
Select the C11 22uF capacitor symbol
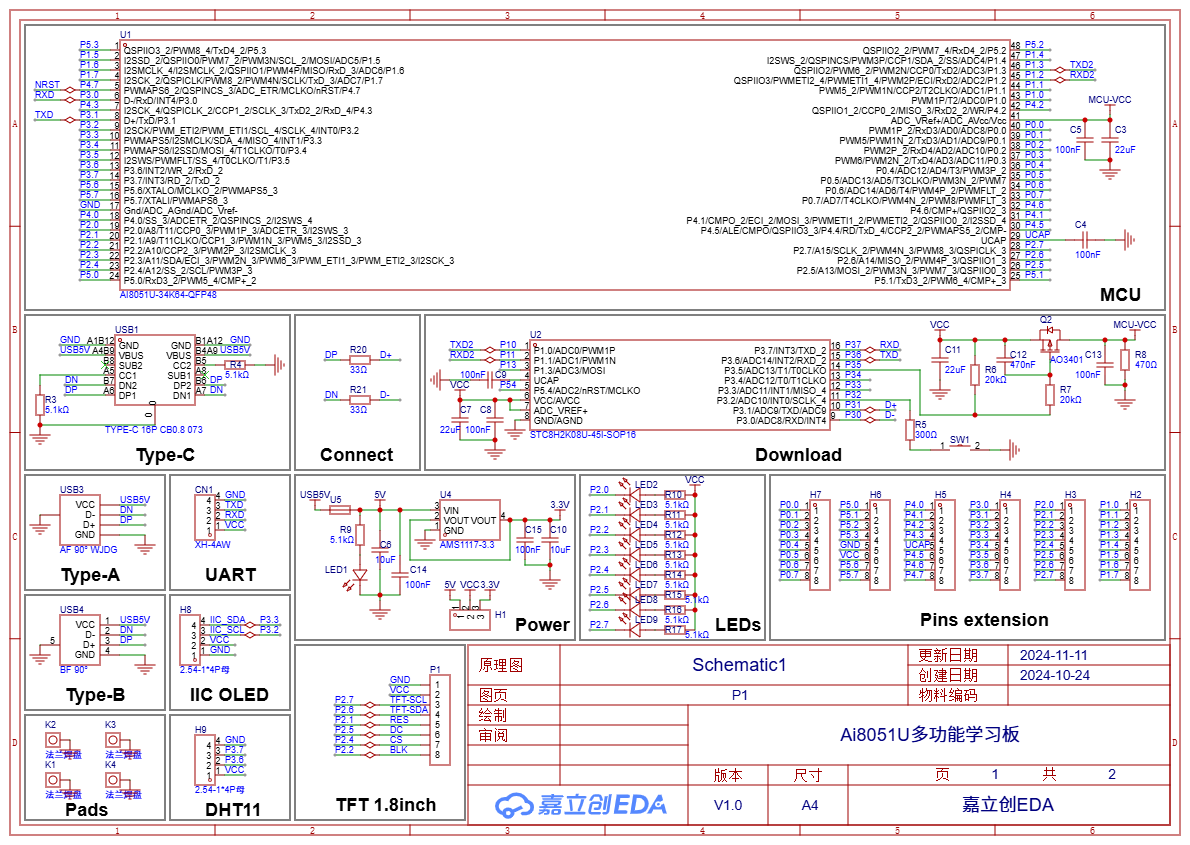point(940,363)
